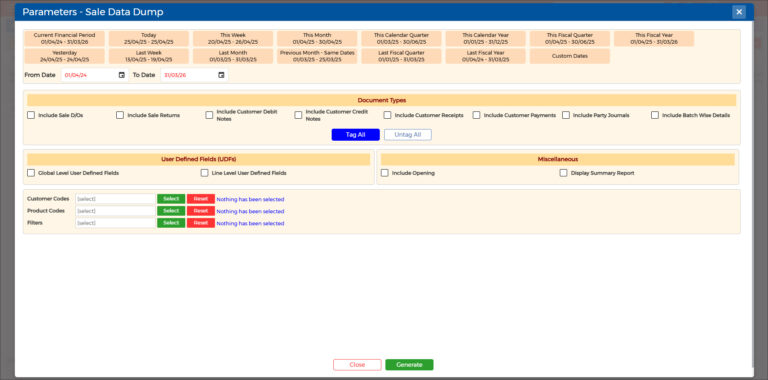Click 'Nothing has been selected' beside Product Codes

(250, 211)
